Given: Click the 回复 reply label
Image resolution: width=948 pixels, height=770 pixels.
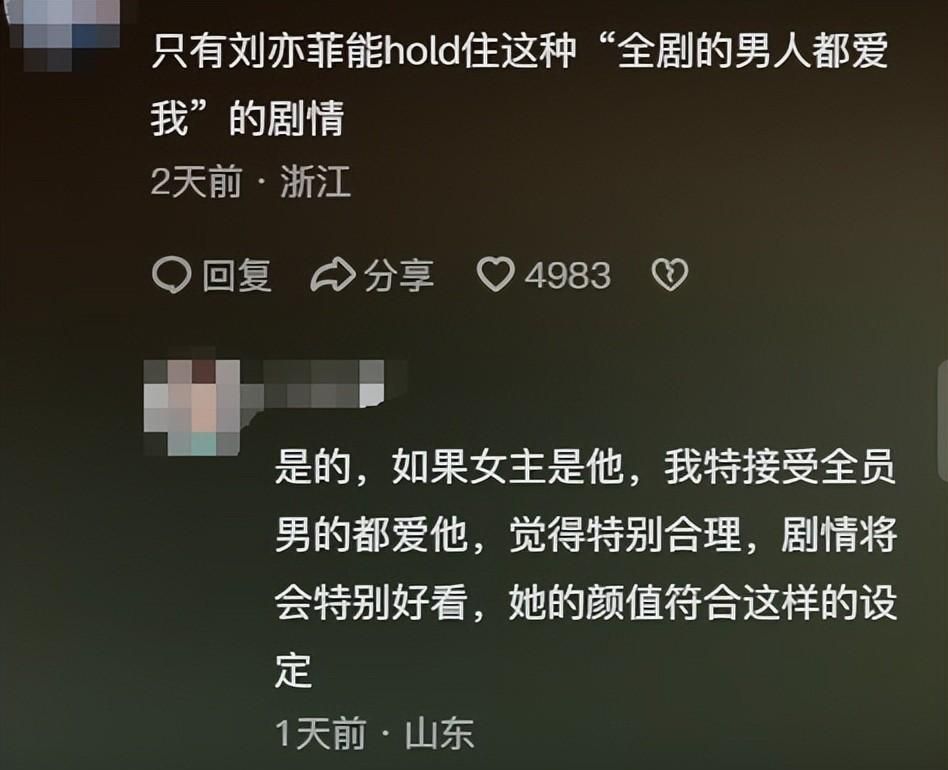Looking at the screenshot, I should pyautogui.click(x=237, y=276).
